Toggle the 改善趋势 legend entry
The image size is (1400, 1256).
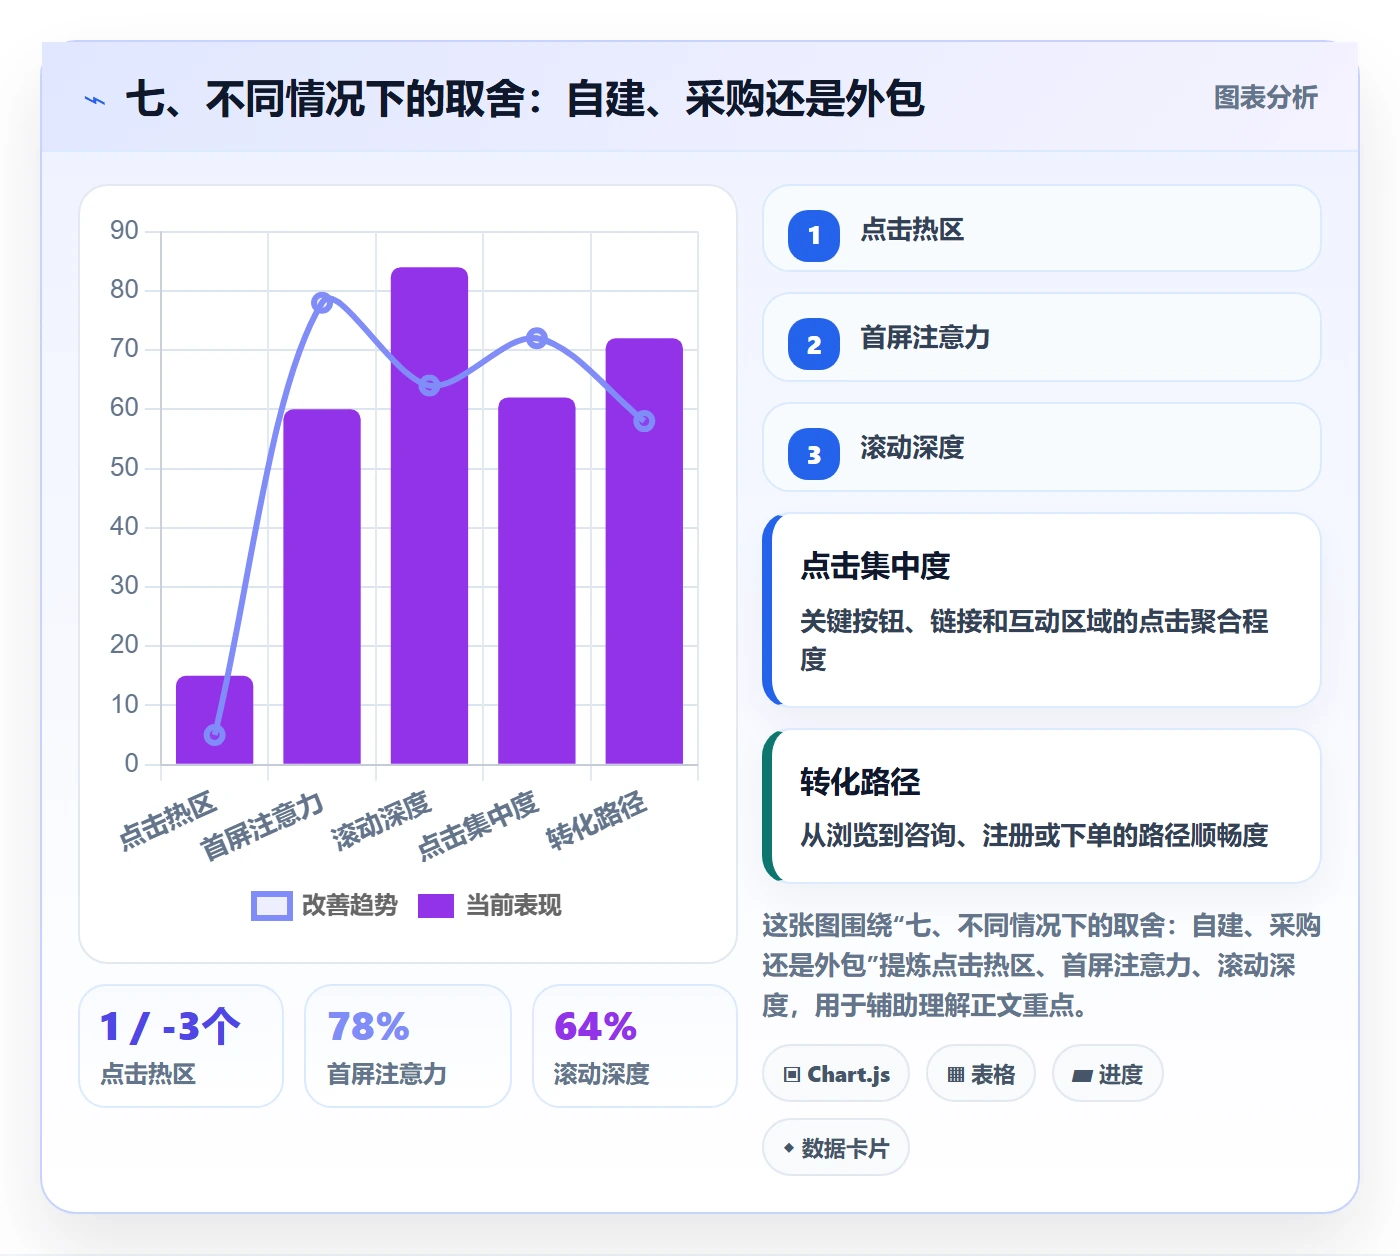pyautogui.click(x=324, y=905)
